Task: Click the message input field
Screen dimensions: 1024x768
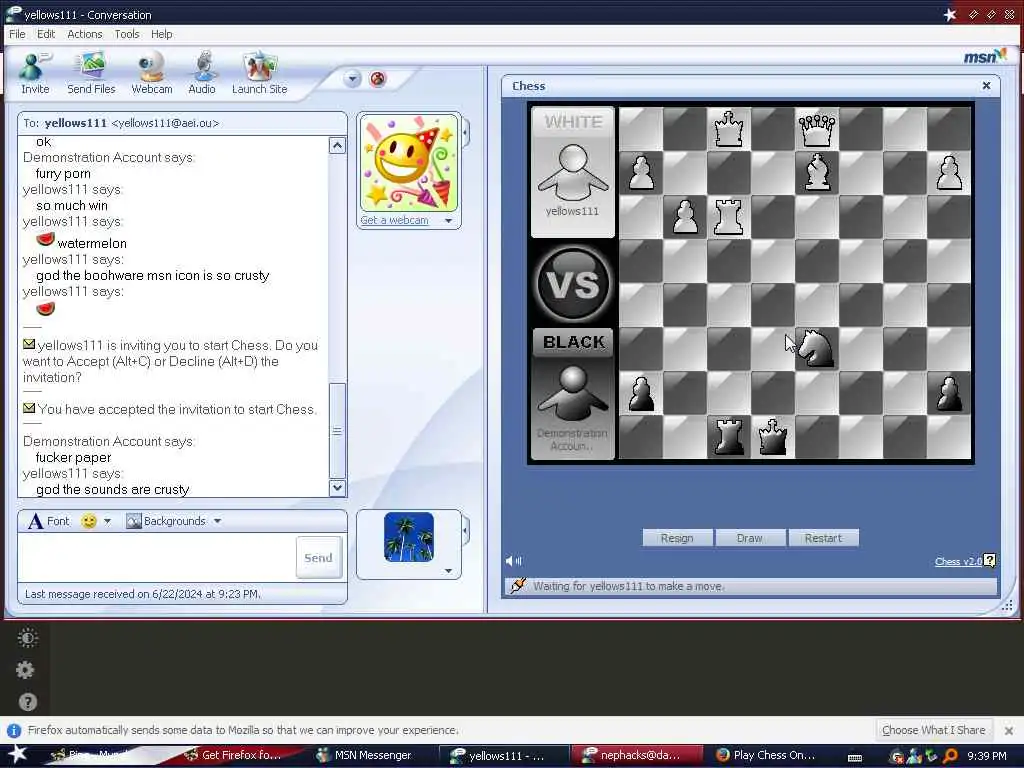Action: pos(157,557)
